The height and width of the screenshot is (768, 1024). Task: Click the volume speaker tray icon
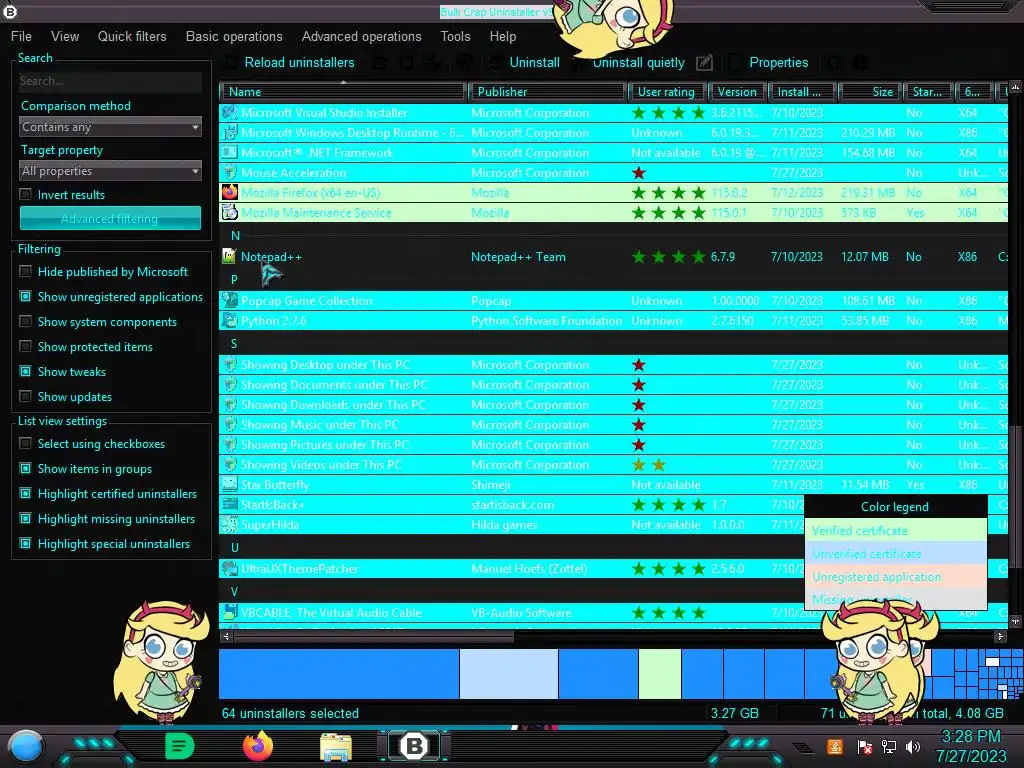tap(913, 746)
